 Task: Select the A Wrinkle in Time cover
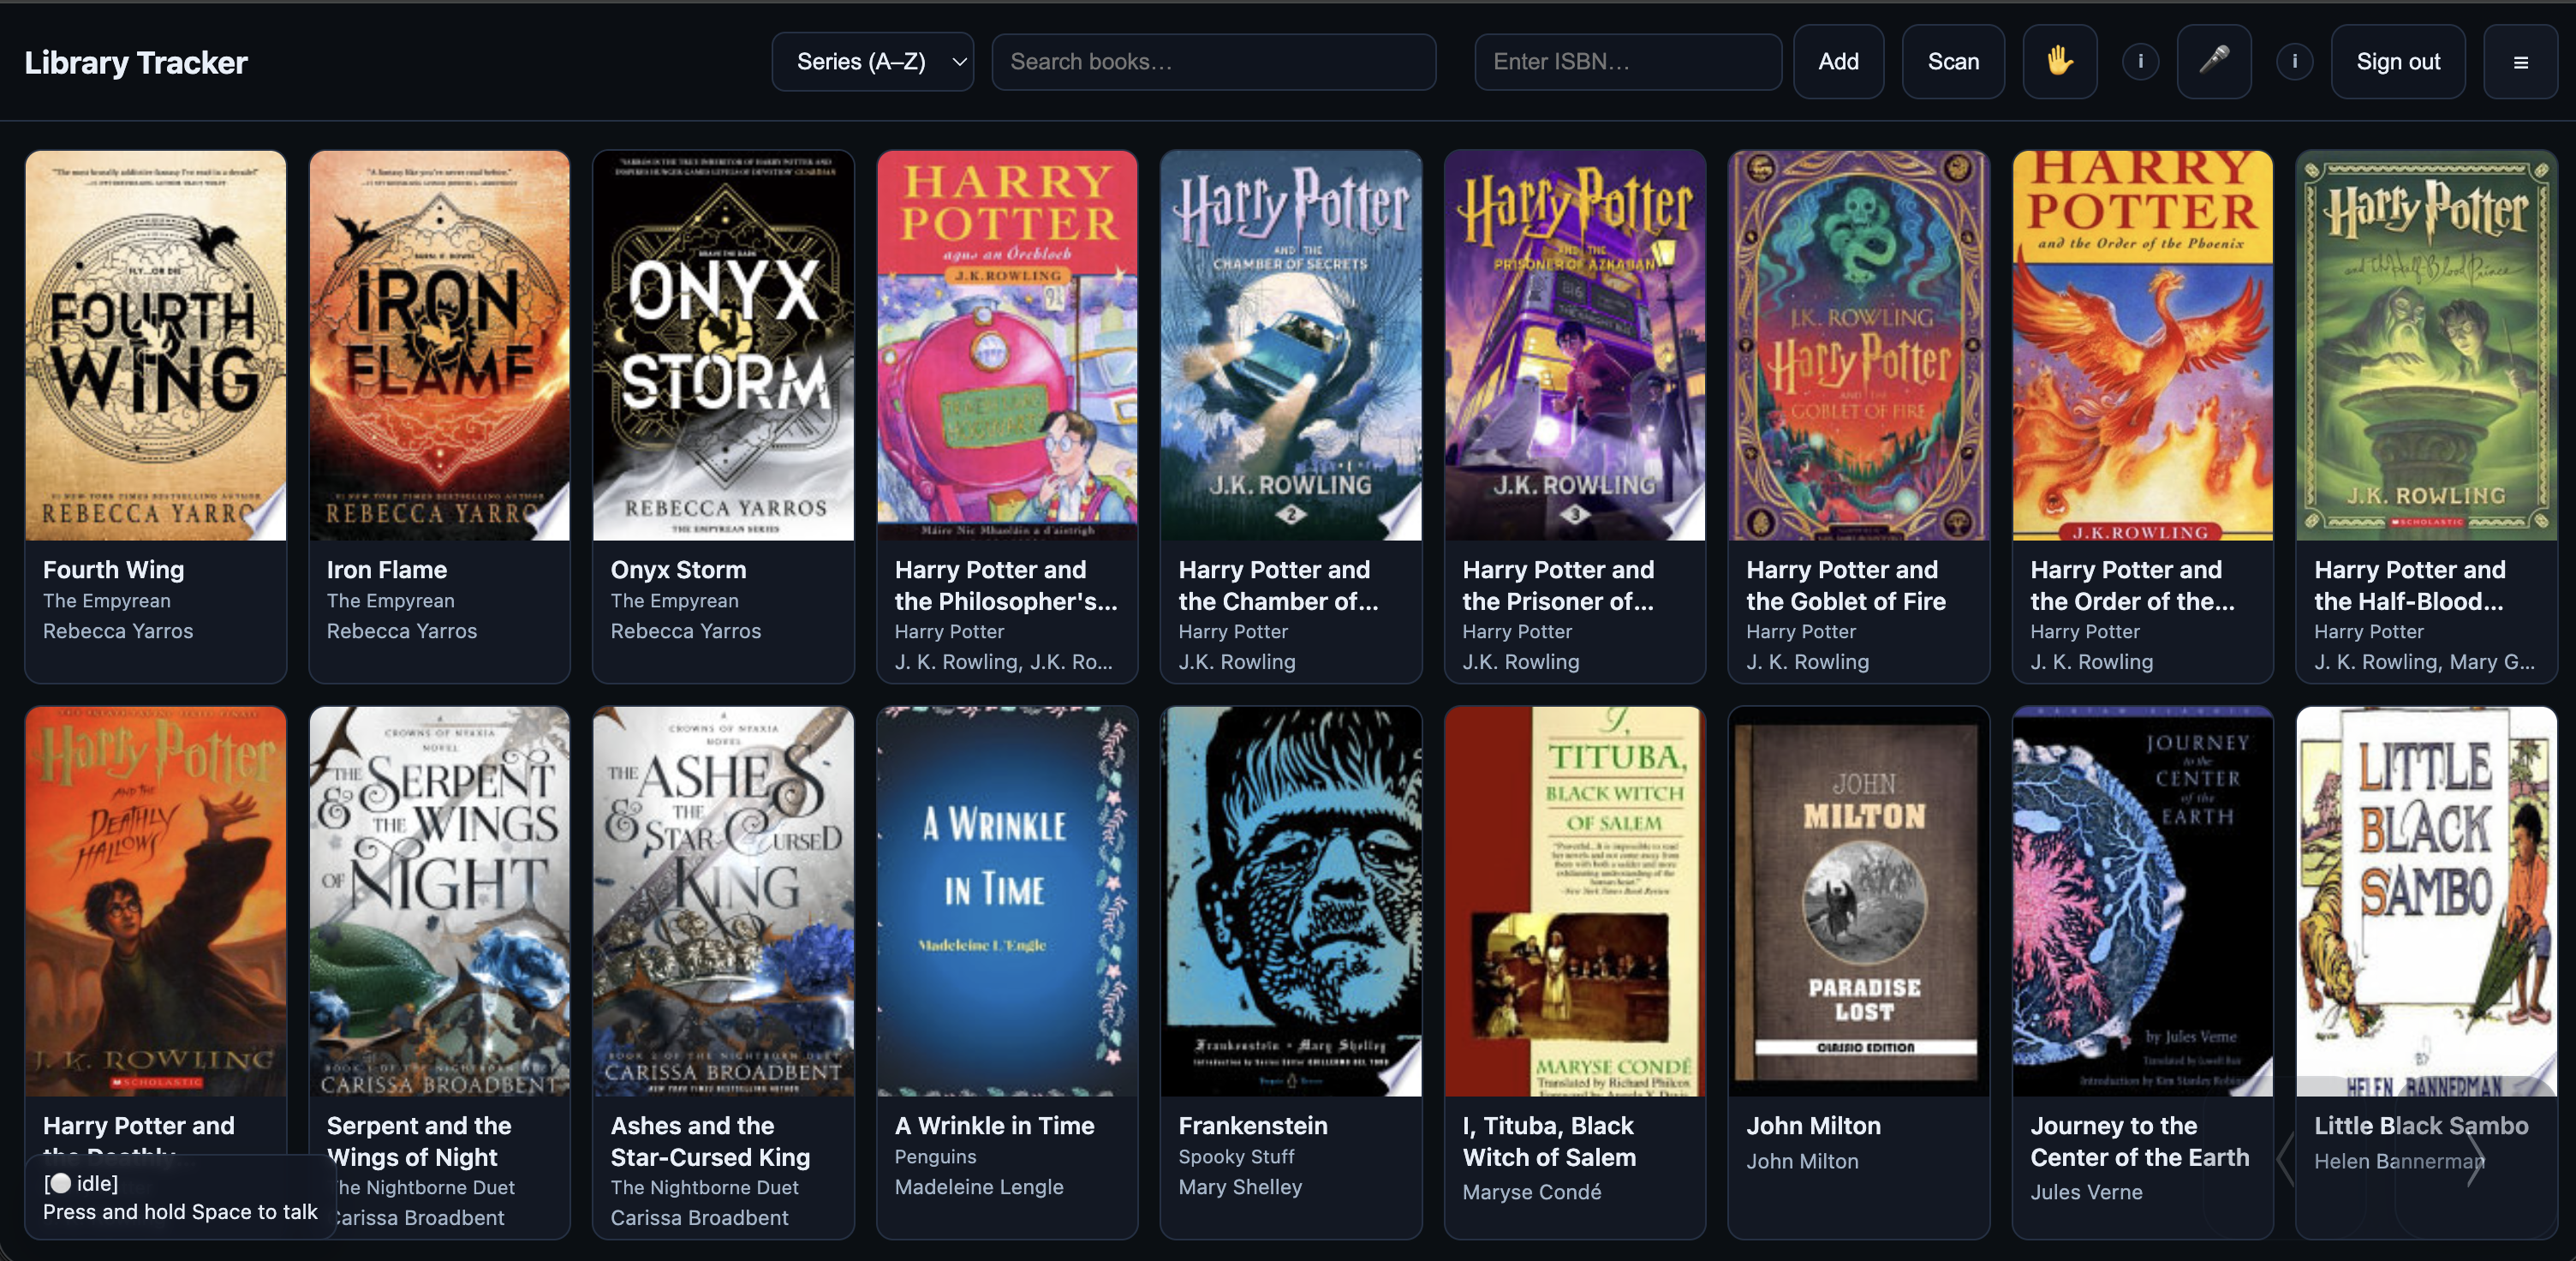1006,901
